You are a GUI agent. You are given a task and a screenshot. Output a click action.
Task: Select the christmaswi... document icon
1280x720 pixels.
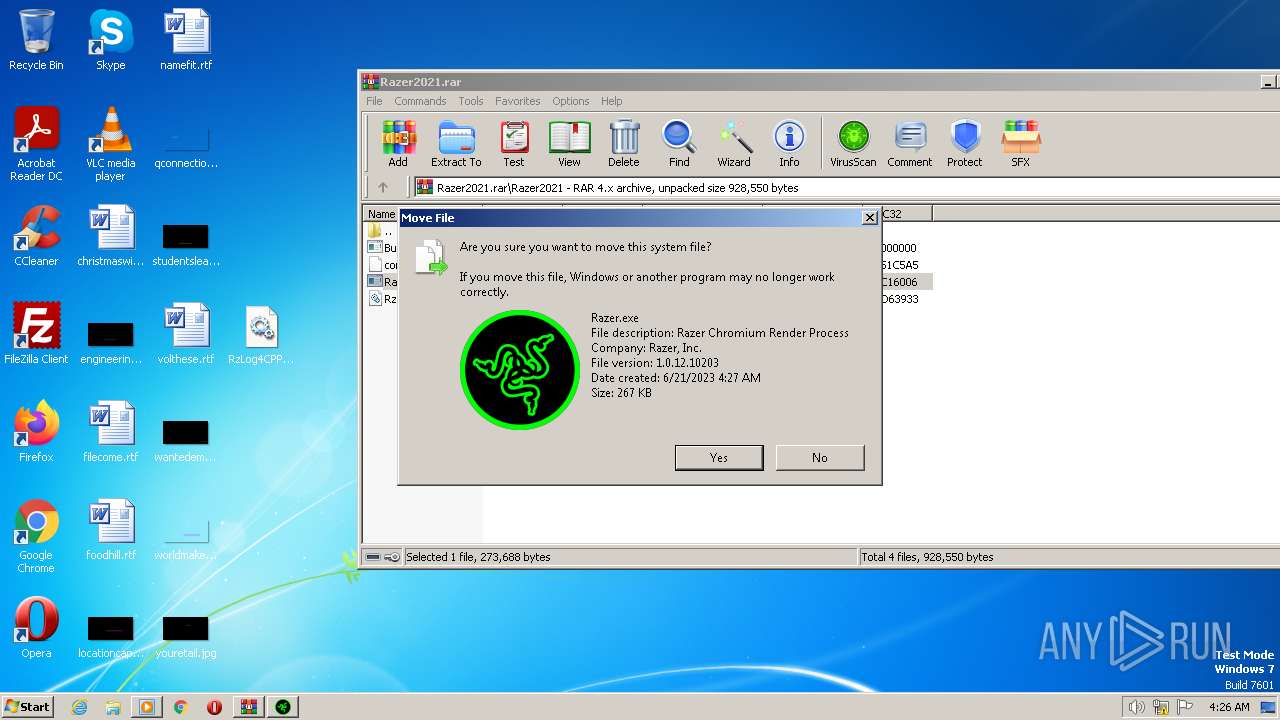tap(110, 236)
